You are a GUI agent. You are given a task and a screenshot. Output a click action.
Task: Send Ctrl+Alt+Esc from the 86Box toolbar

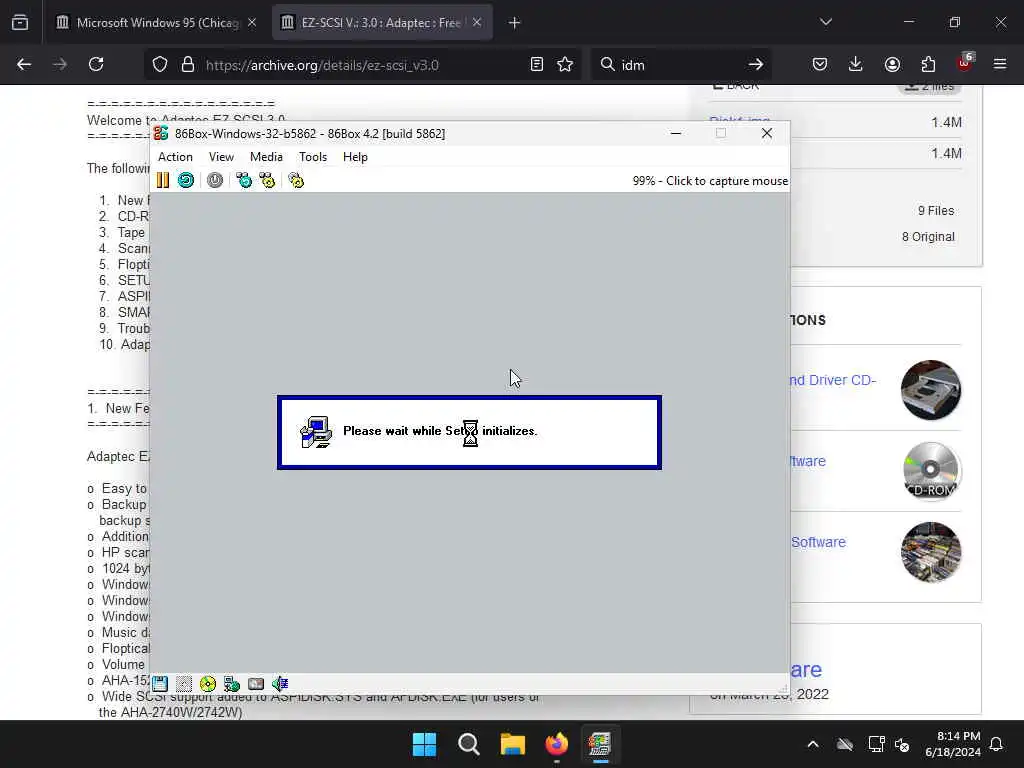tap(267, 180)
